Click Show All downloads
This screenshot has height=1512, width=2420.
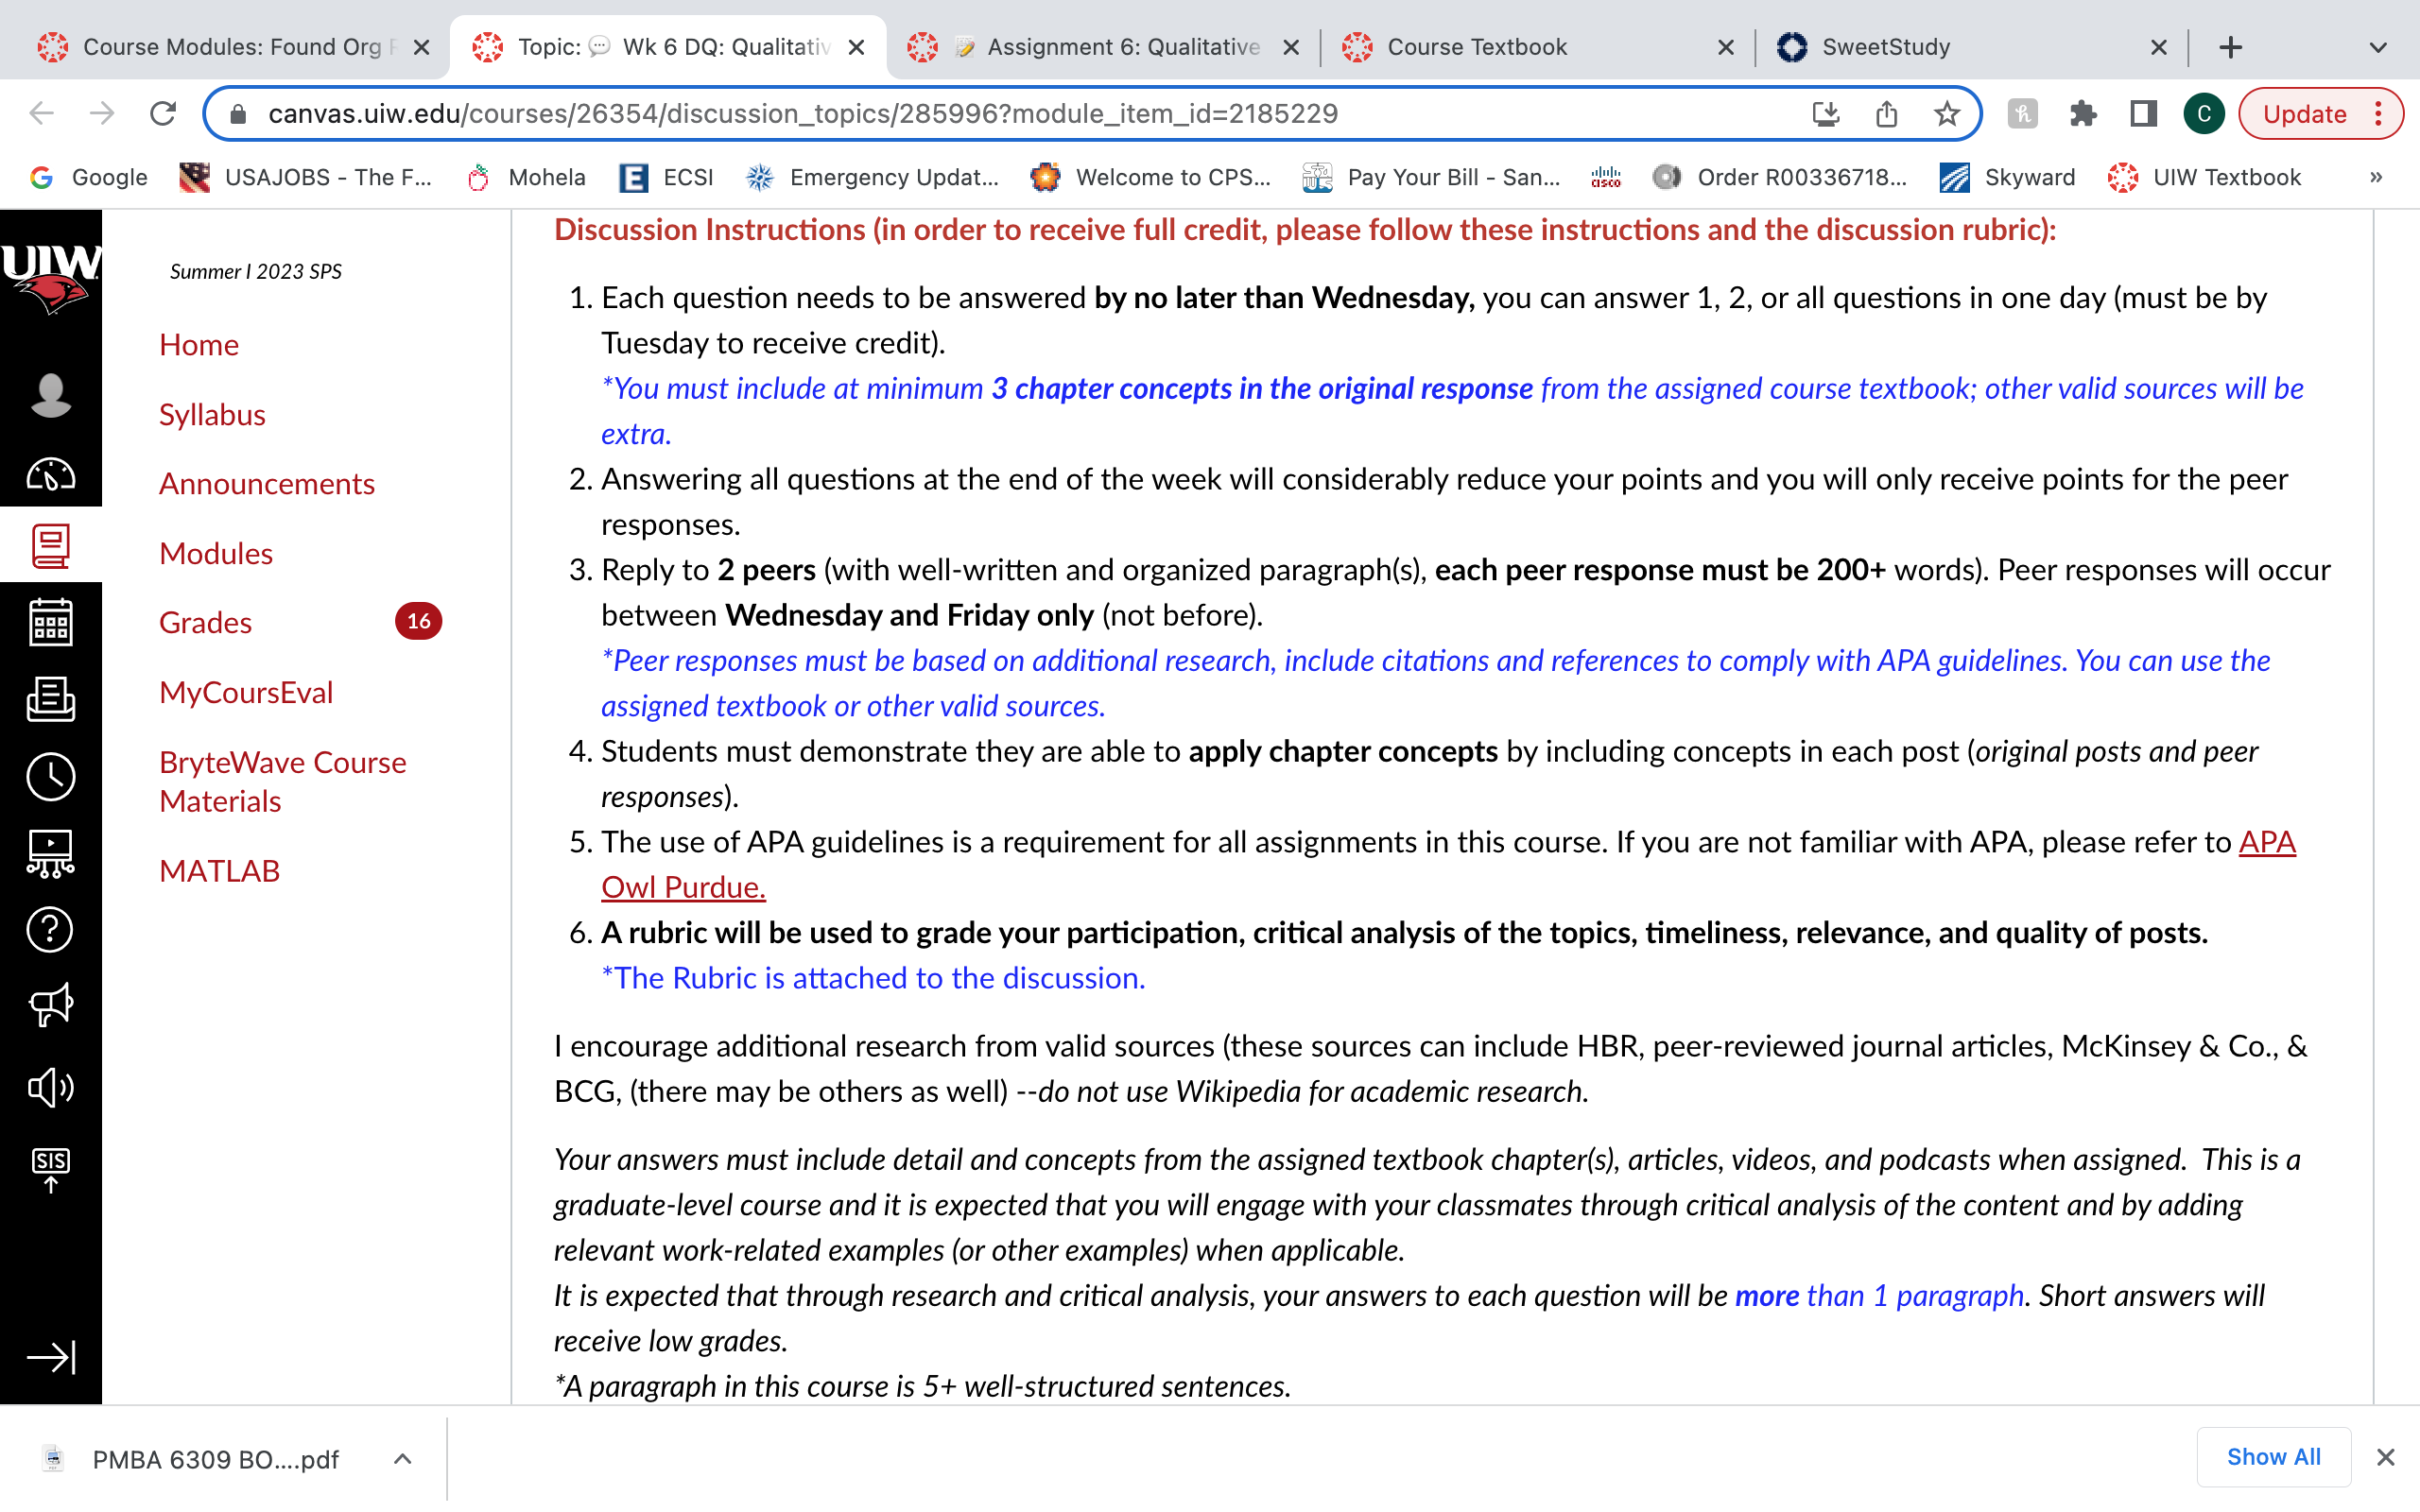2273,1457
